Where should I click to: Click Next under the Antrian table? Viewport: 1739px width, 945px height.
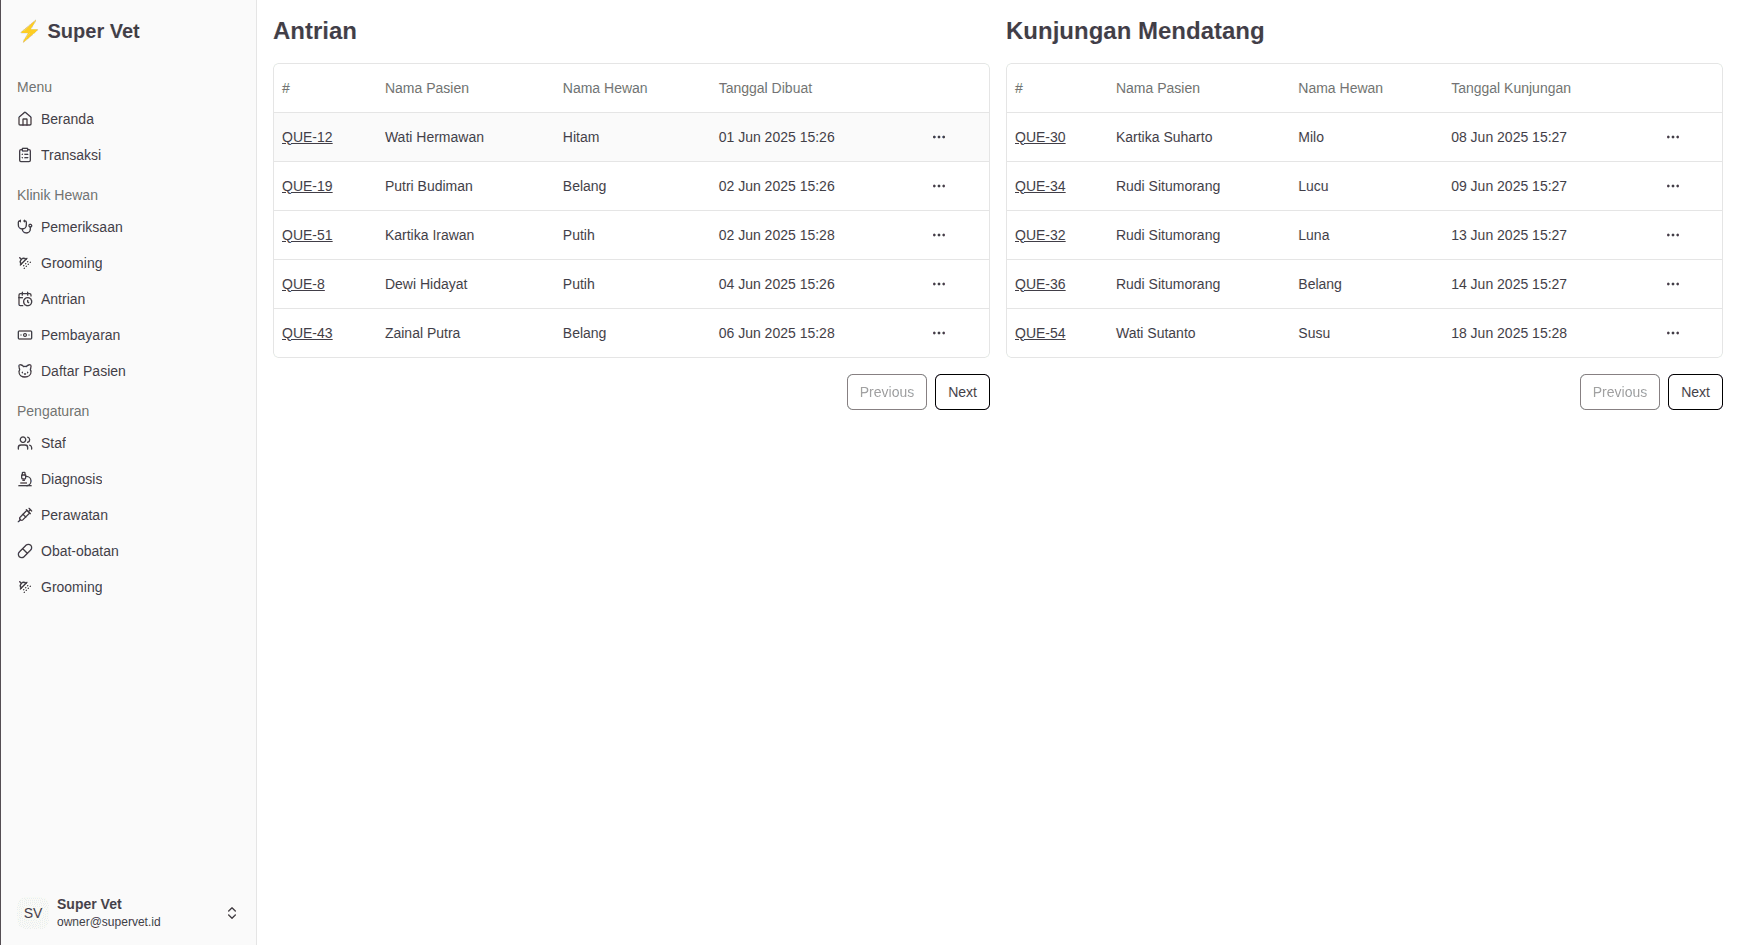click(961, 392)
